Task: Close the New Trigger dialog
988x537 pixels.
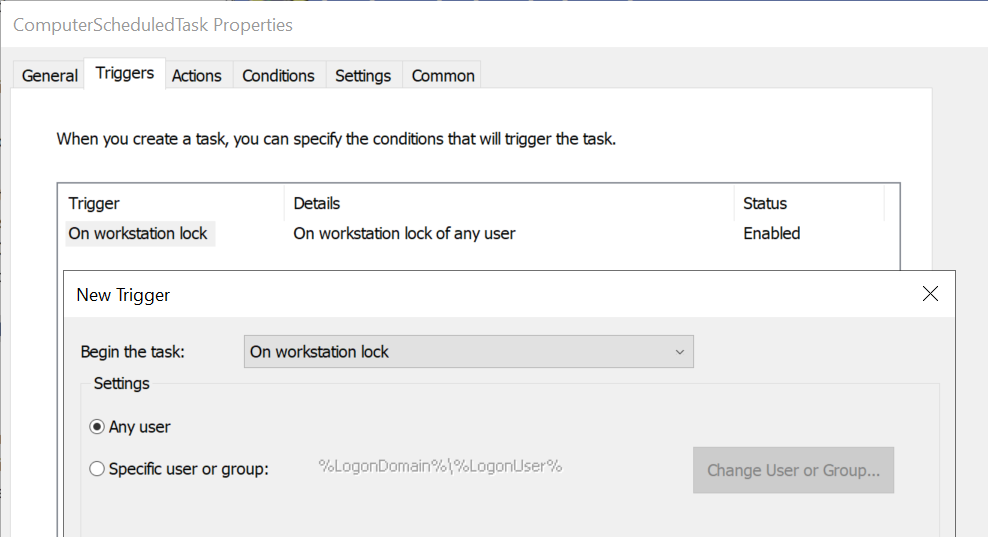Action: pos(930,294)
